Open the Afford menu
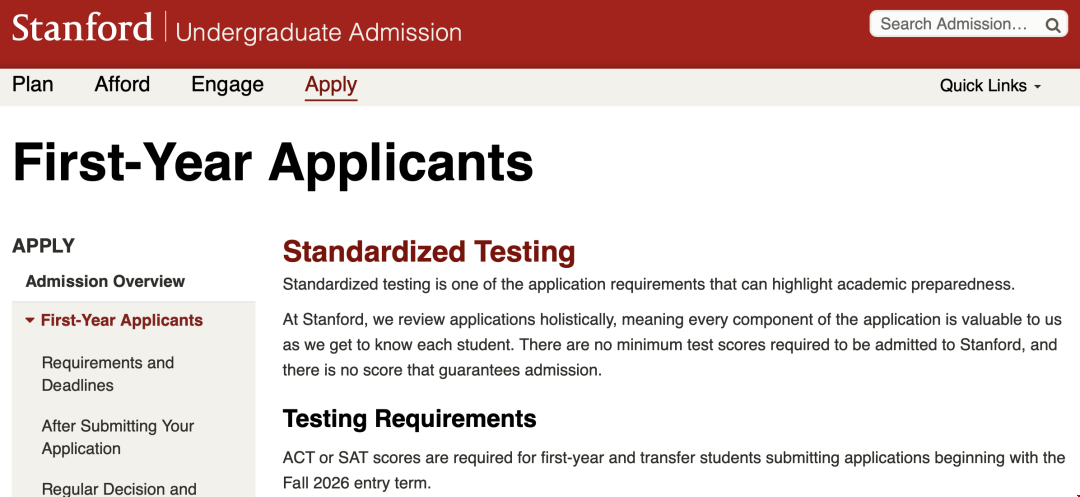Image resolution: width=1080 pixels, height=497 pixels. point(122,85)
